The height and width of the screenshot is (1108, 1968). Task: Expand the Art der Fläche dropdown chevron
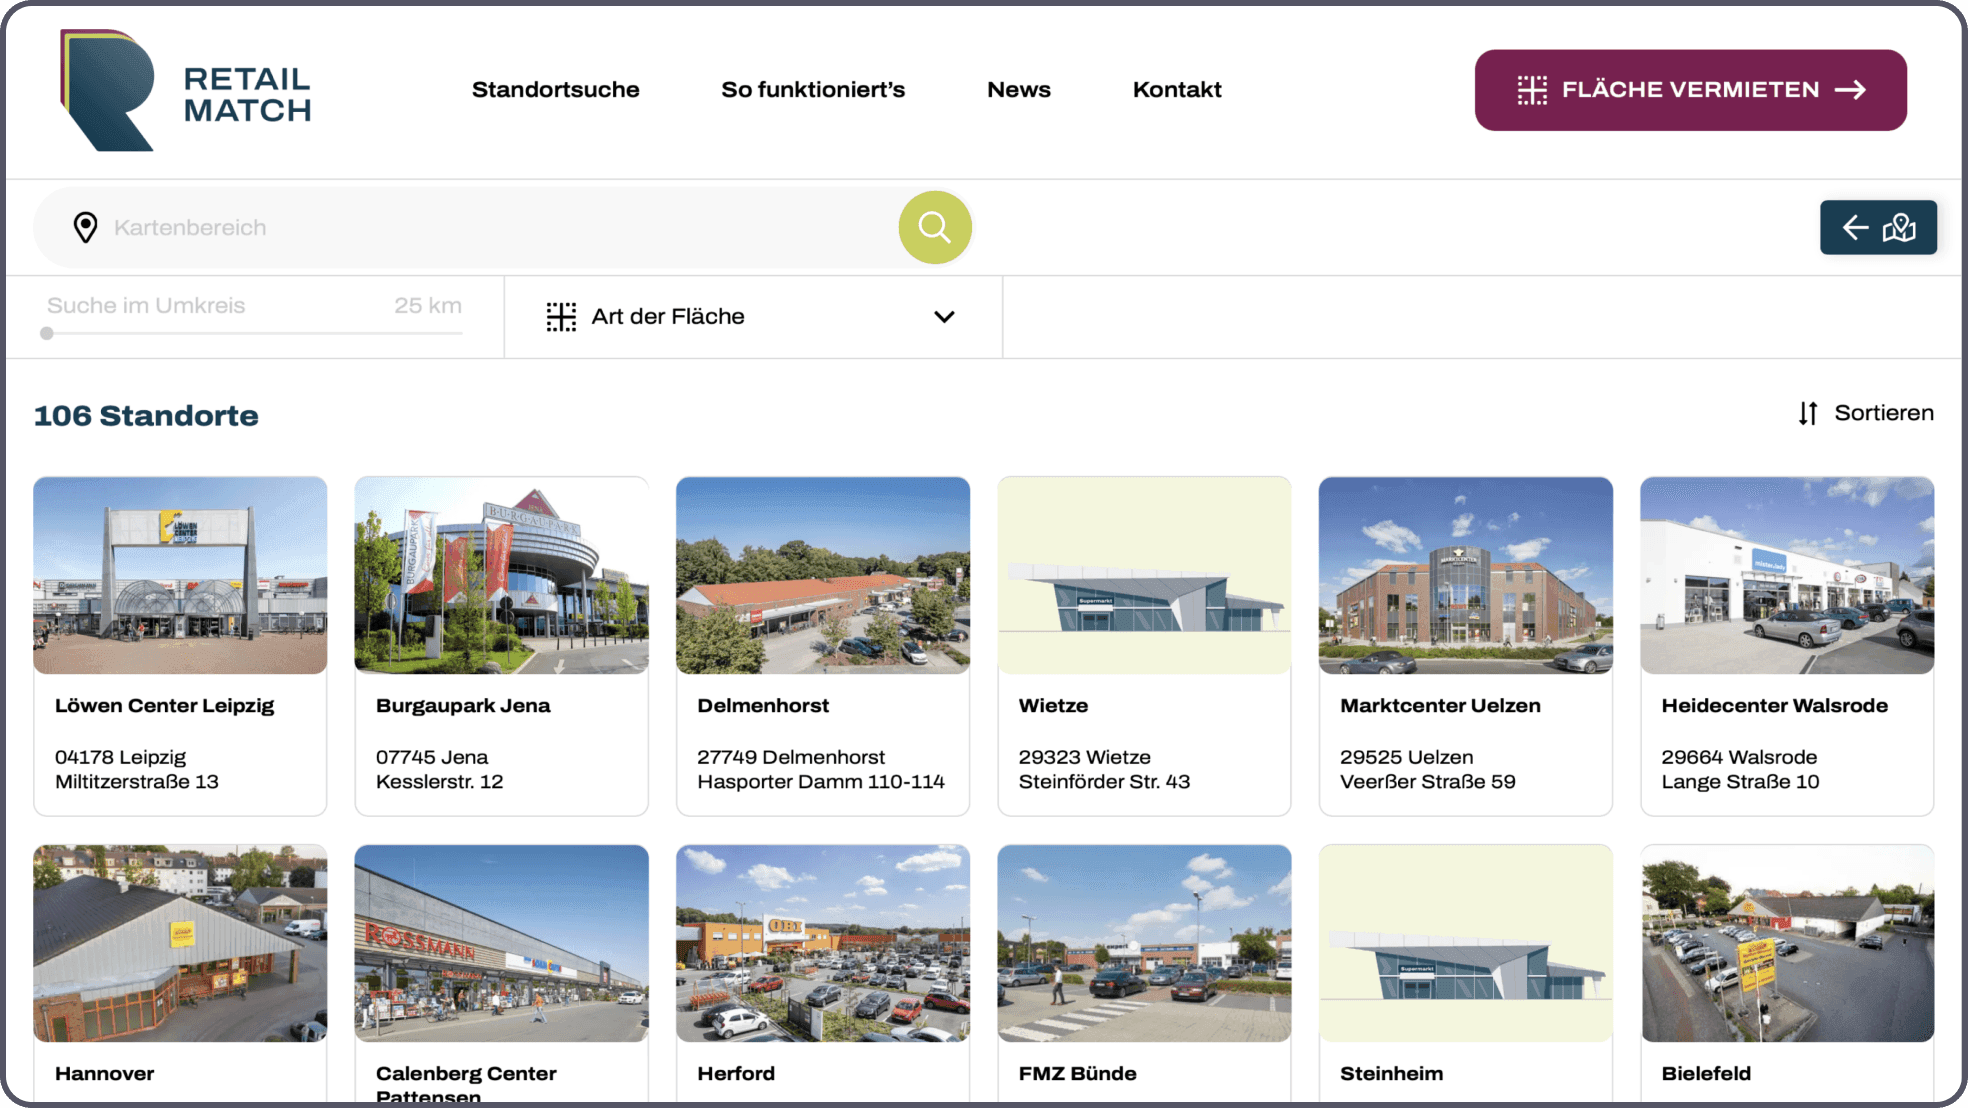(x=943, y=317)
